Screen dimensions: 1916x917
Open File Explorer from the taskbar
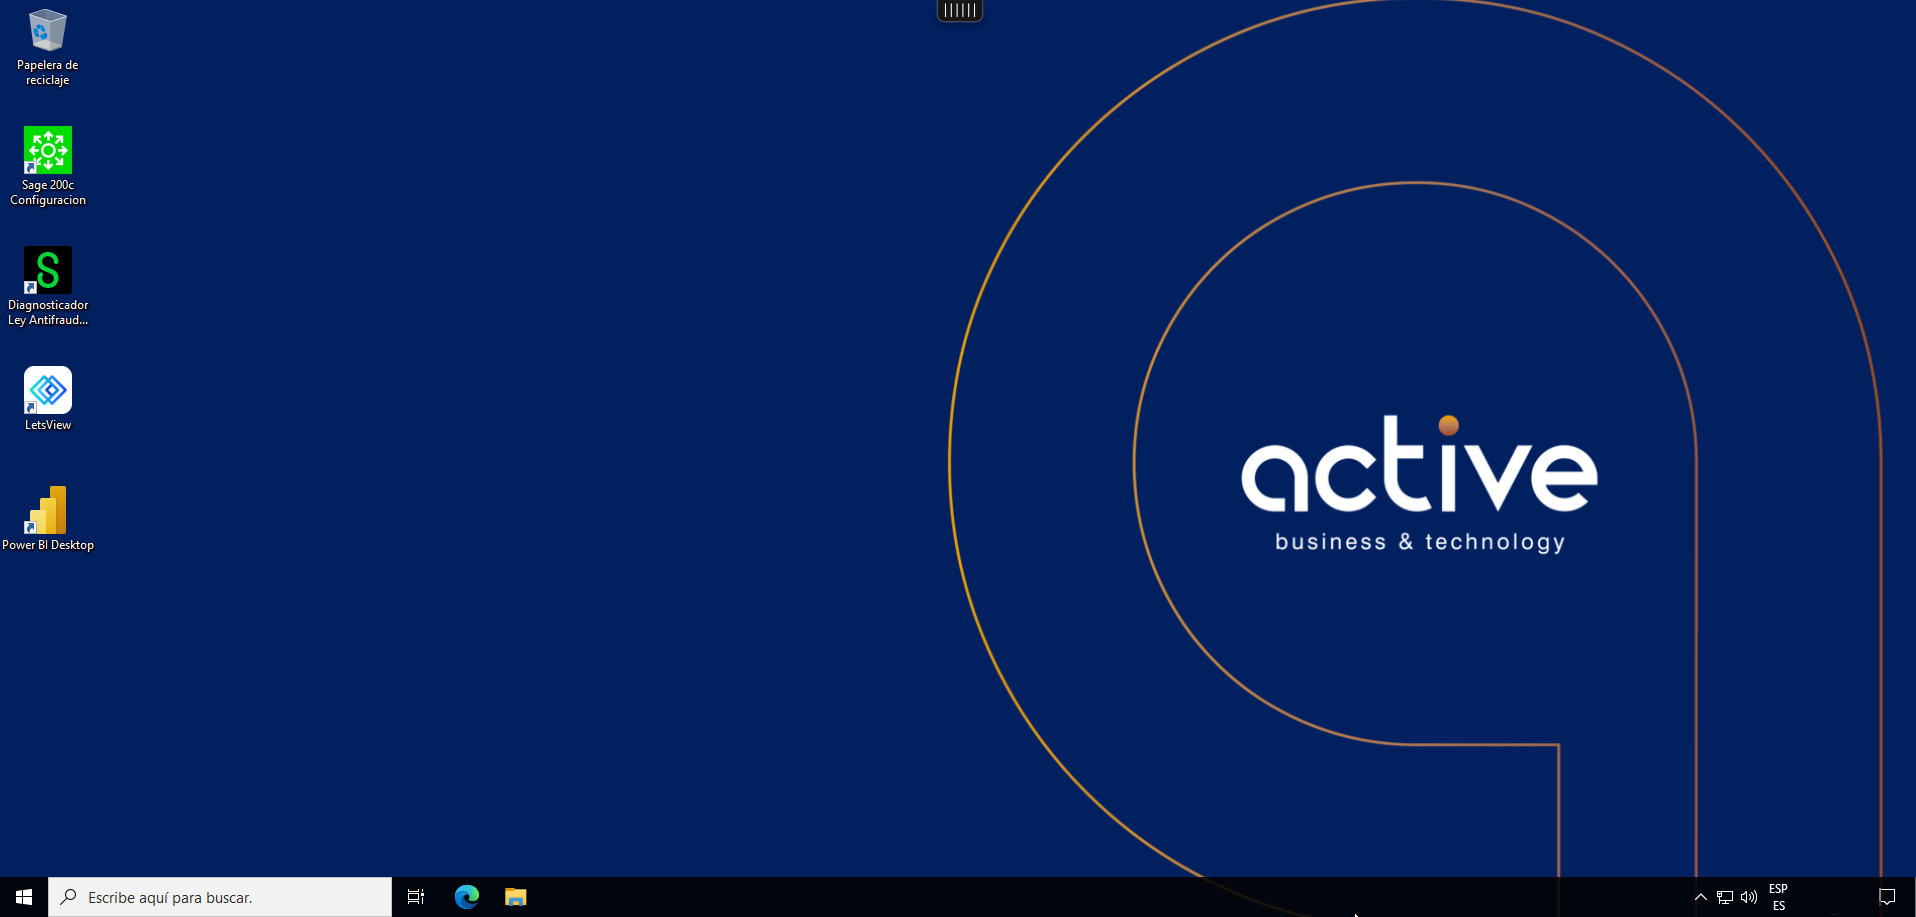point(515,897)
